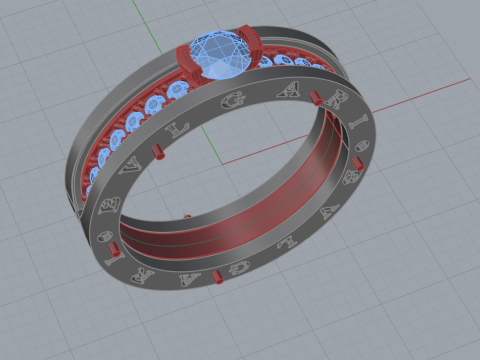Viewport: 480px width, 360px height.
Task: Select the large blue center gemstone
Action: (x=220, y=54)
